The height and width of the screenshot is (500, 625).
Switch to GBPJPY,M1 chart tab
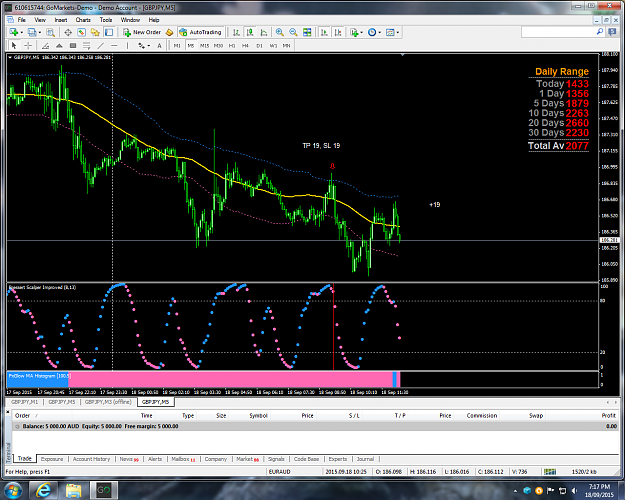25,402
